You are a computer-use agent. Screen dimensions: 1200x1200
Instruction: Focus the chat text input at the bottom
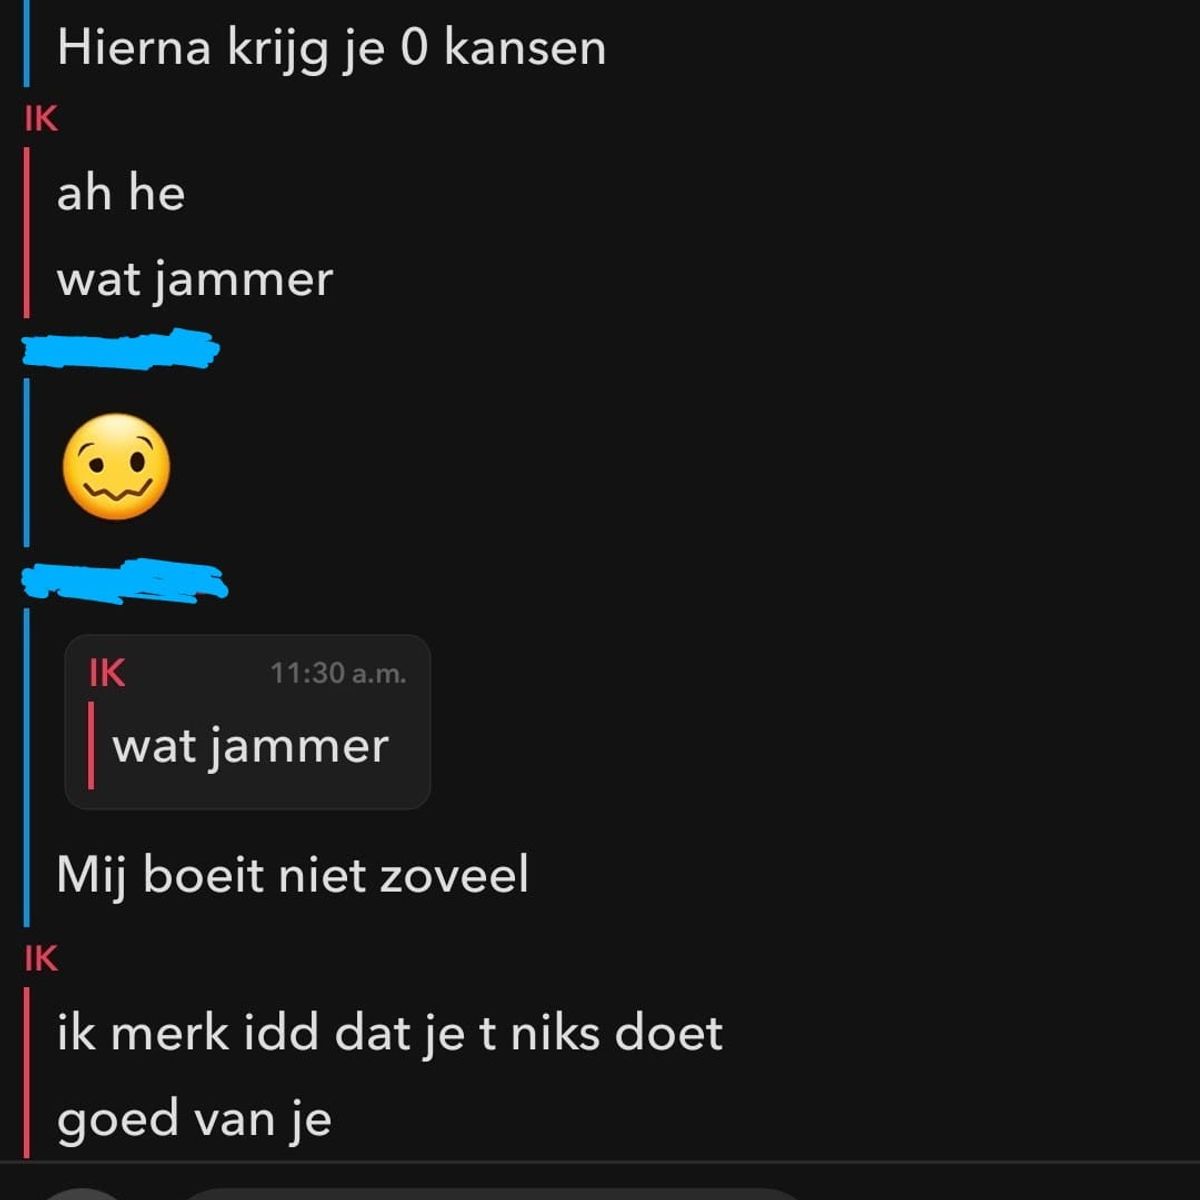pos(490,1194)
